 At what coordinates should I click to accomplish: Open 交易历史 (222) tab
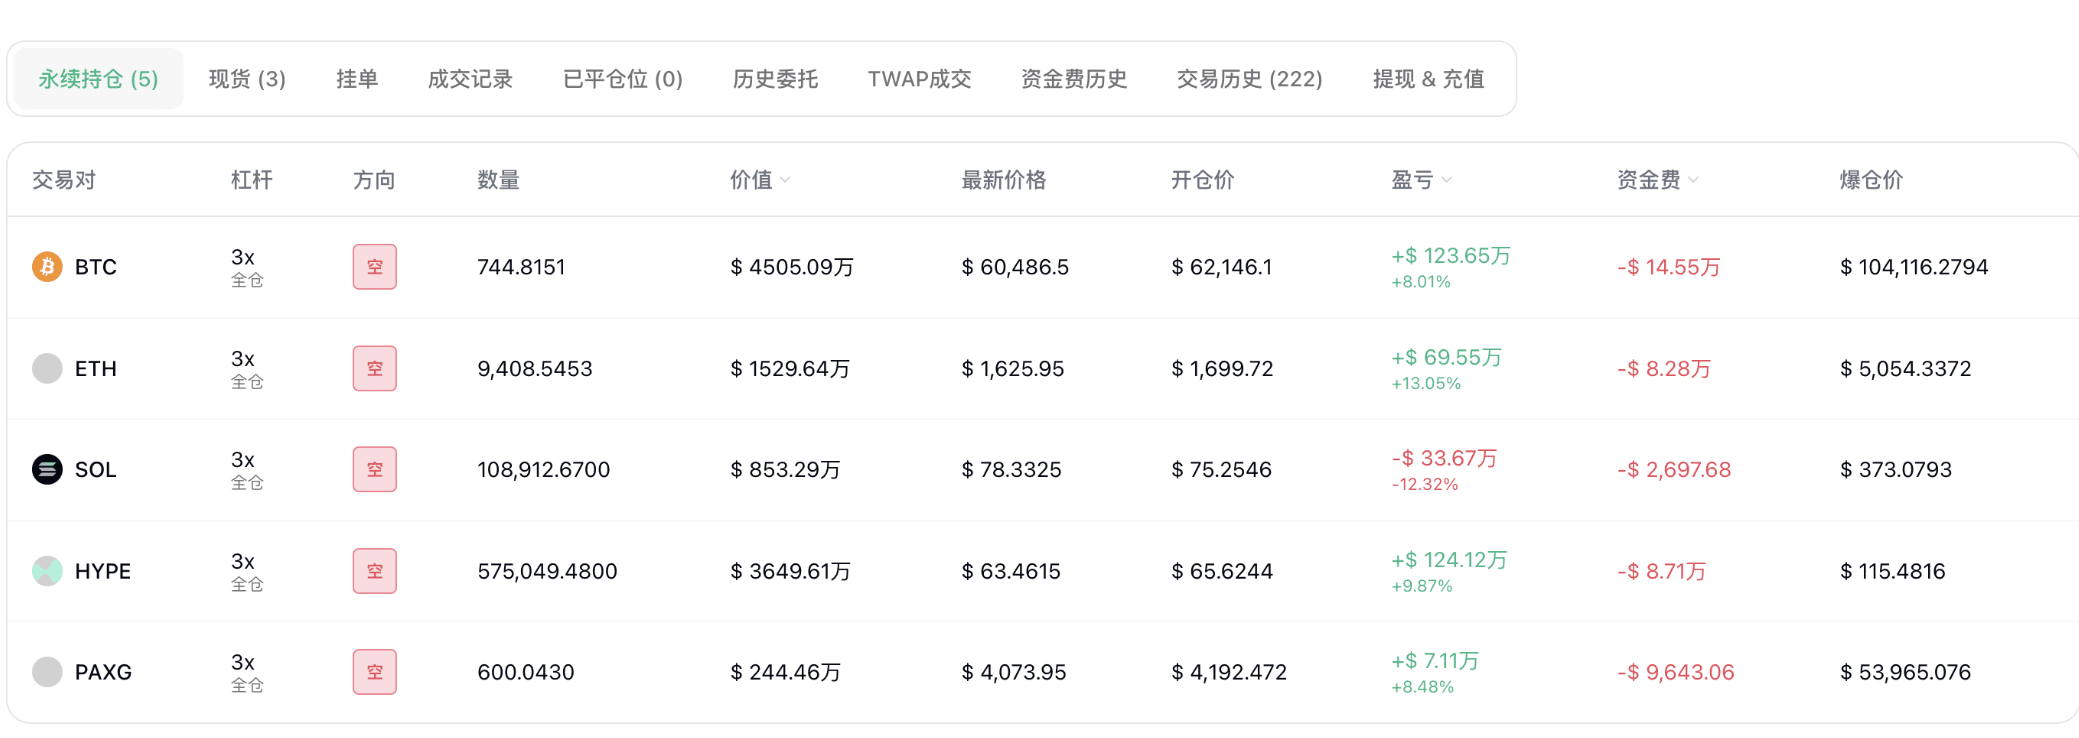click(1250, 79)
